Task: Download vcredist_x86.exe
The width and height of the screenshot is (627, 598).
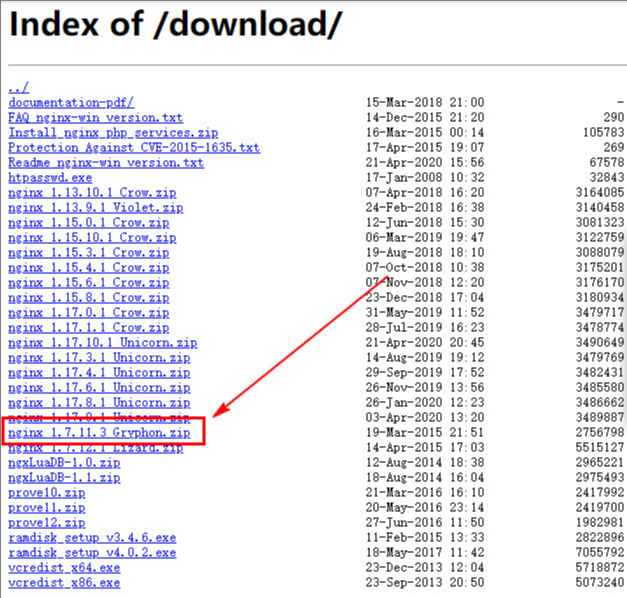Action: point(64,583)
